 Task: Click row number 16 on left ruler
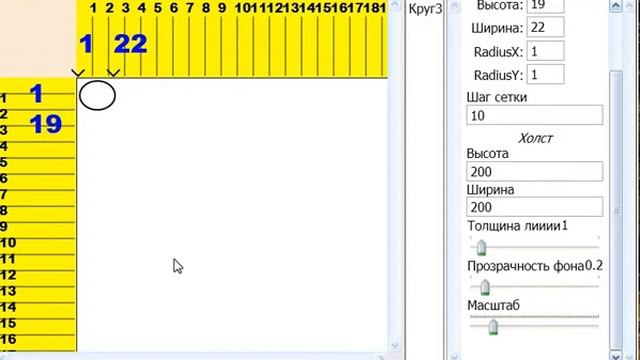point(8,339)
